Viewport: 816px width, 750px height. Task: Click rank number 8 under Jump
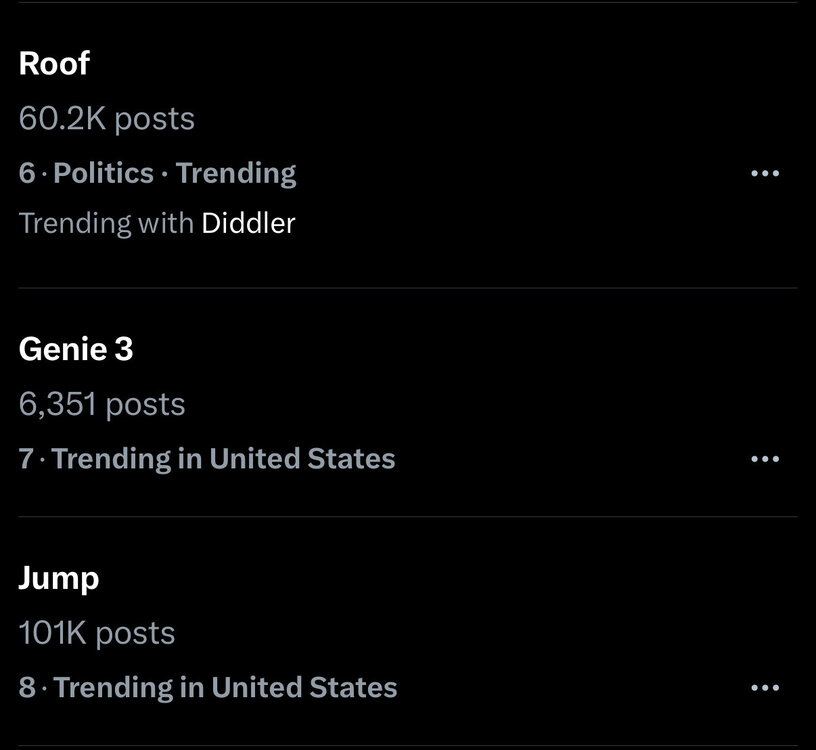pos(26,688)
